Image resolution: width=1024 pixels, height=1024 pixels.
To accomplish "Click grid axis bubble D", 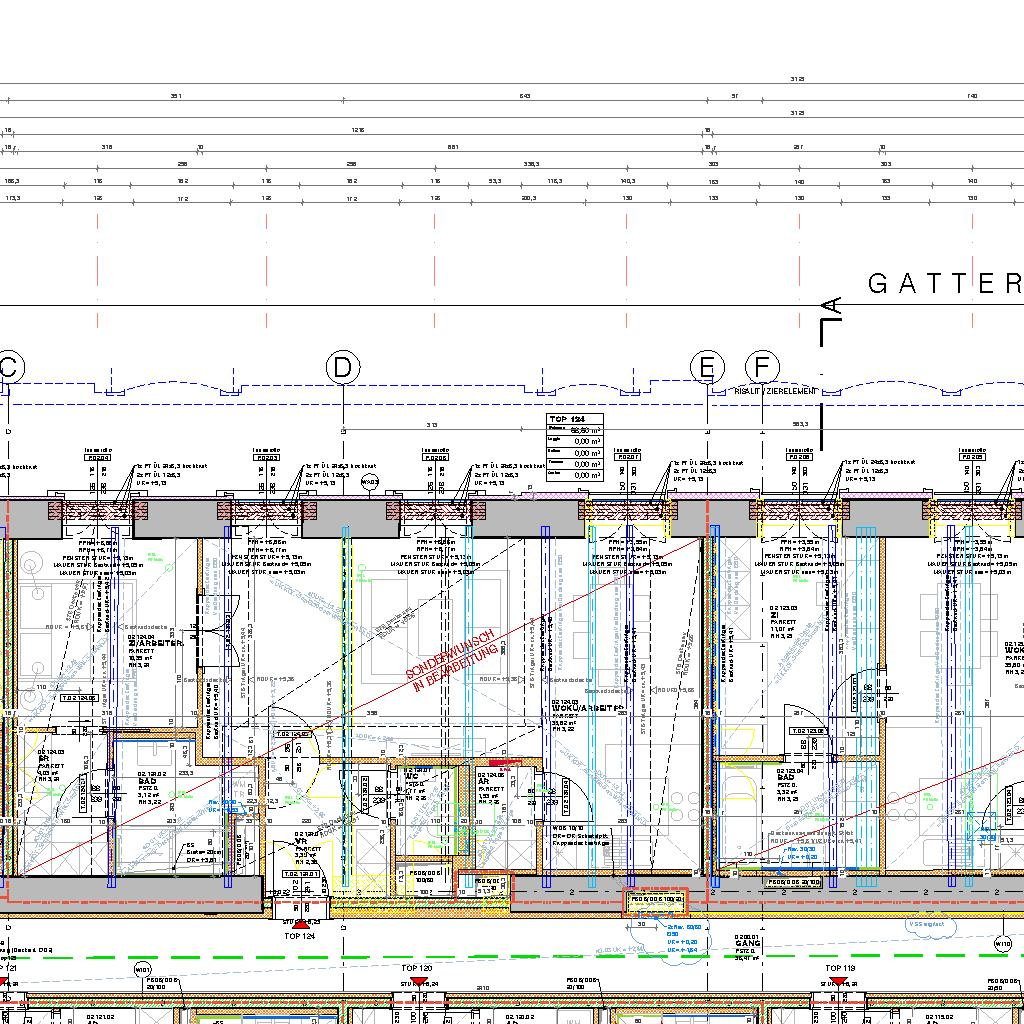I will (x=342, y=368).
